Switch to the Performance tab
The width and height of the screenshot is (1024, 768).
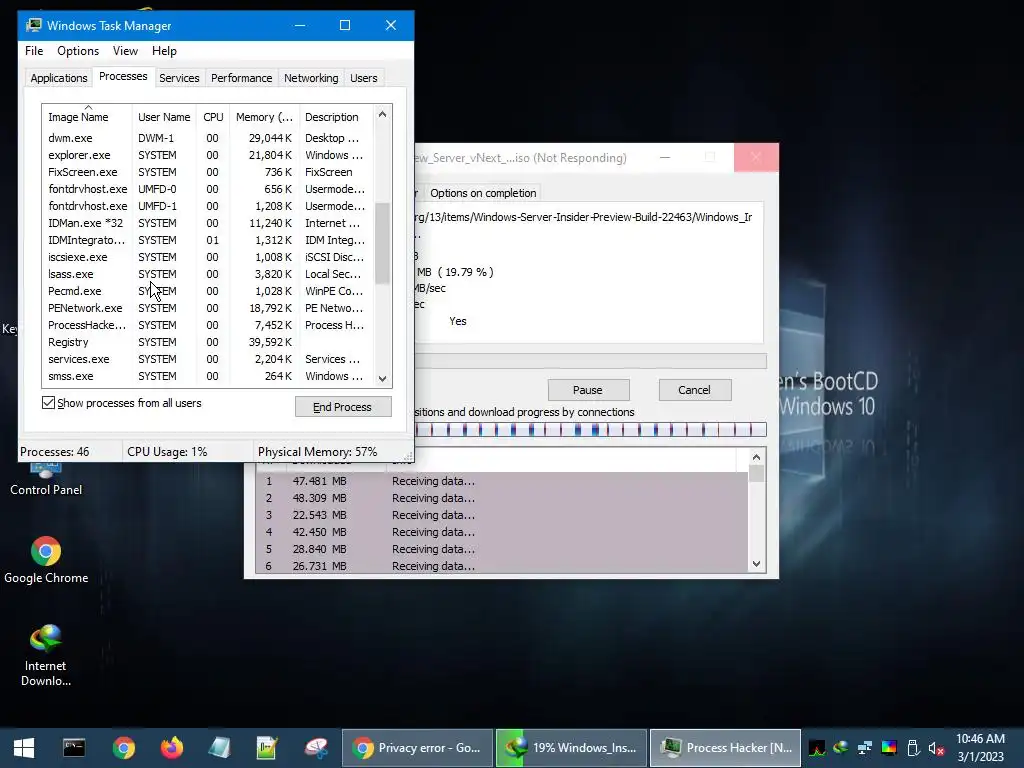[x=241, y=78]
